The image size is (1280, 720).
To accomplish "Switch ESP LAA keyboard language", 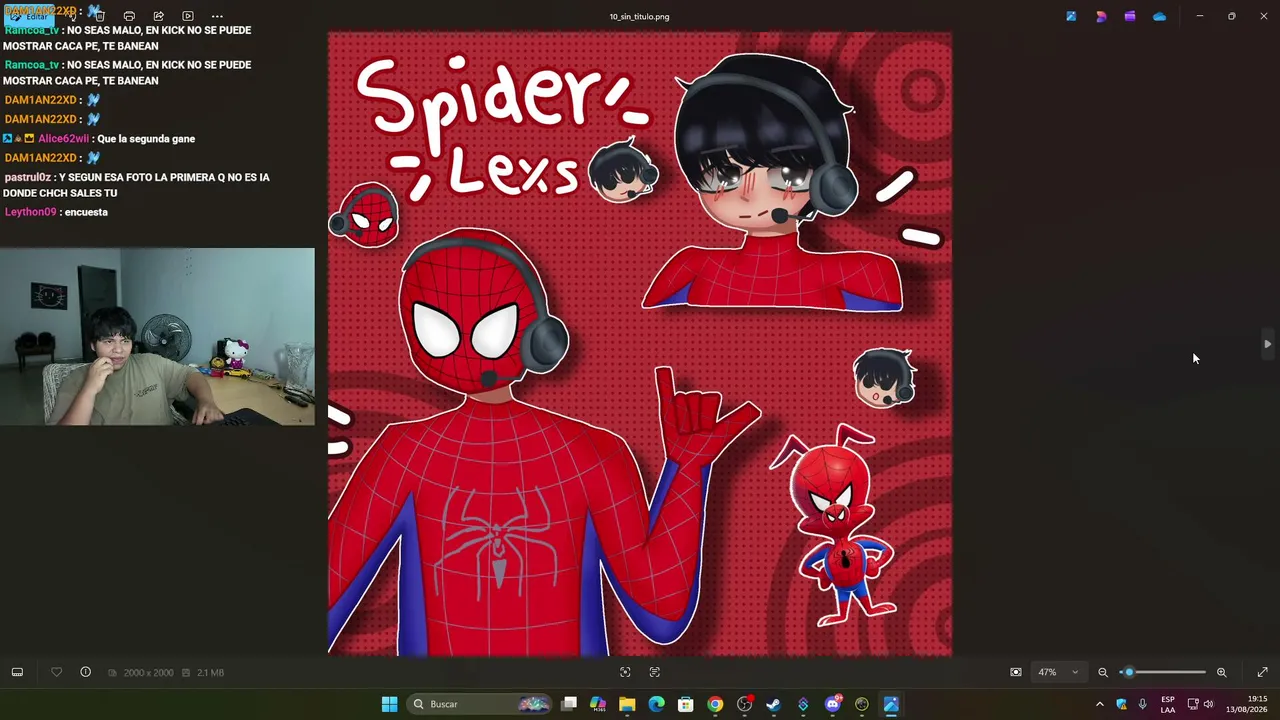I will 1168,704.
